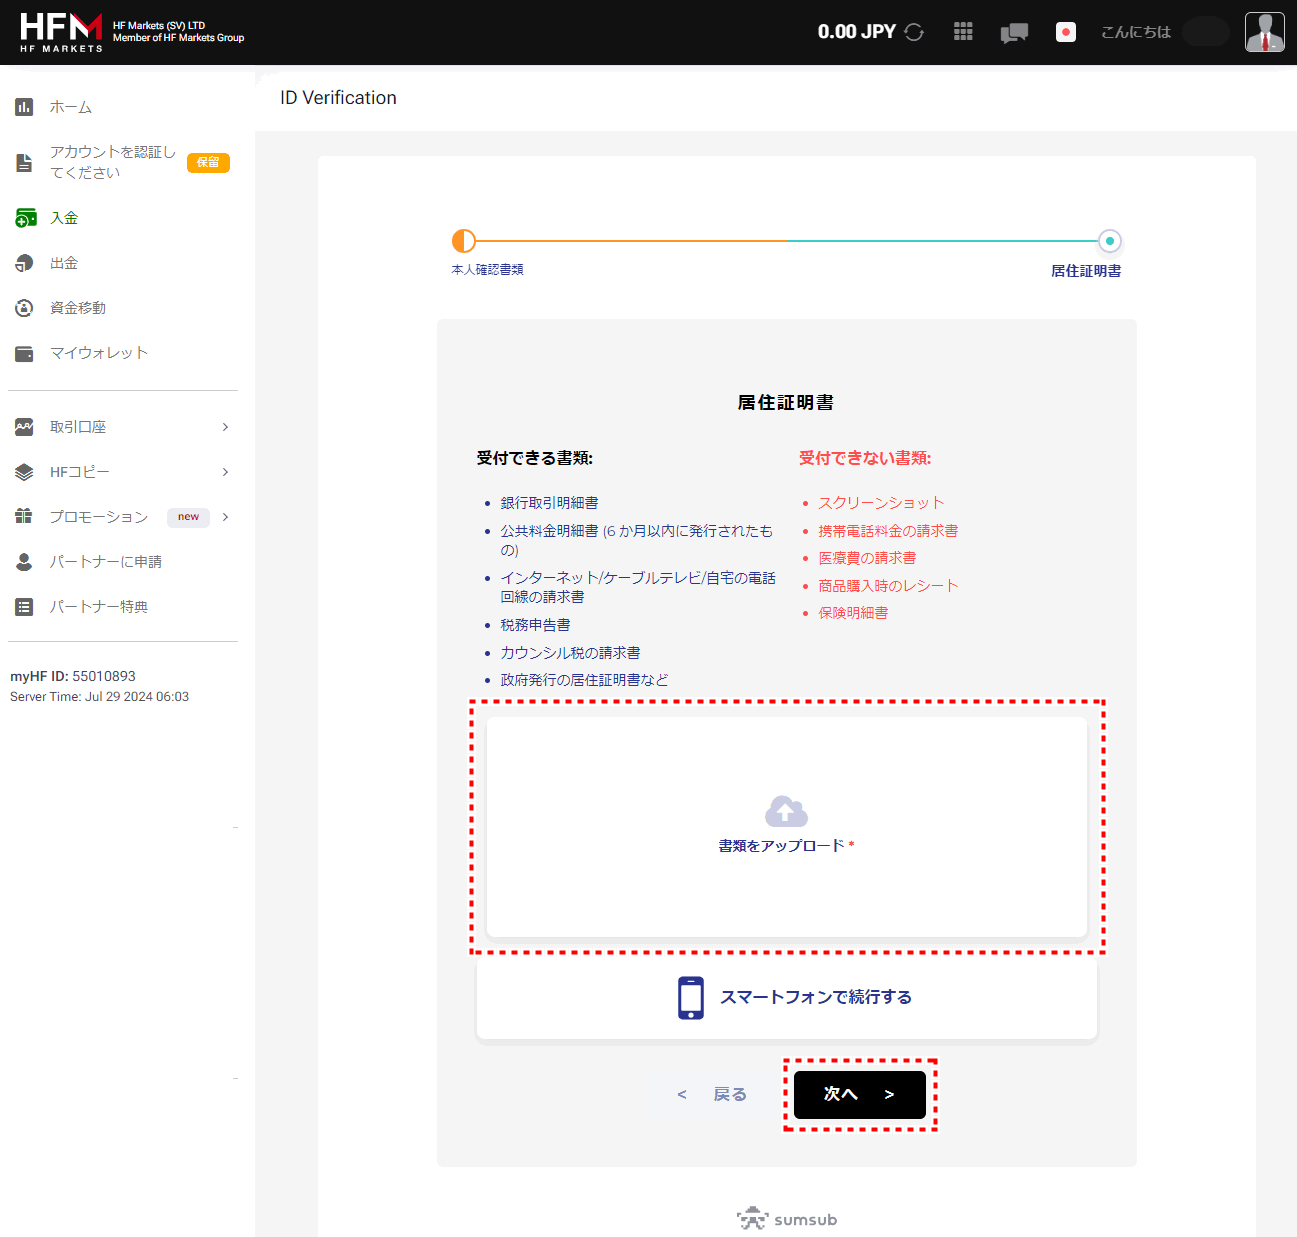Click the パートナーに申請 person icon
Viewport: 1297px width, 1237px height.
pos(24,562)
